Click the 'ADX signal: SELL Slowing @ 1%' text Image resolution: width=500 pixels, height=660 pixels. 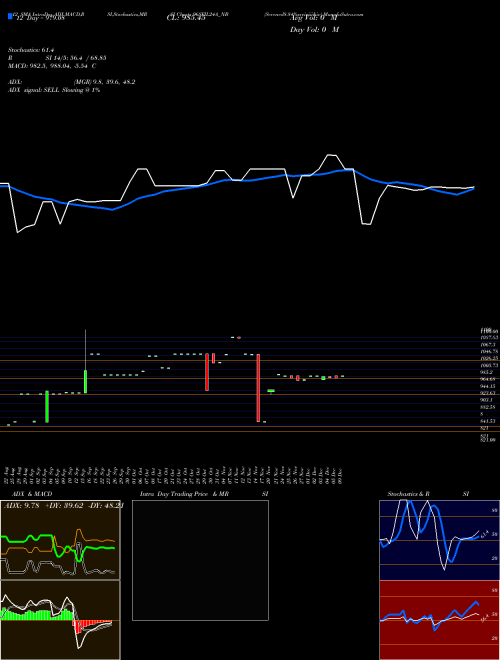(x=54, y=90)
